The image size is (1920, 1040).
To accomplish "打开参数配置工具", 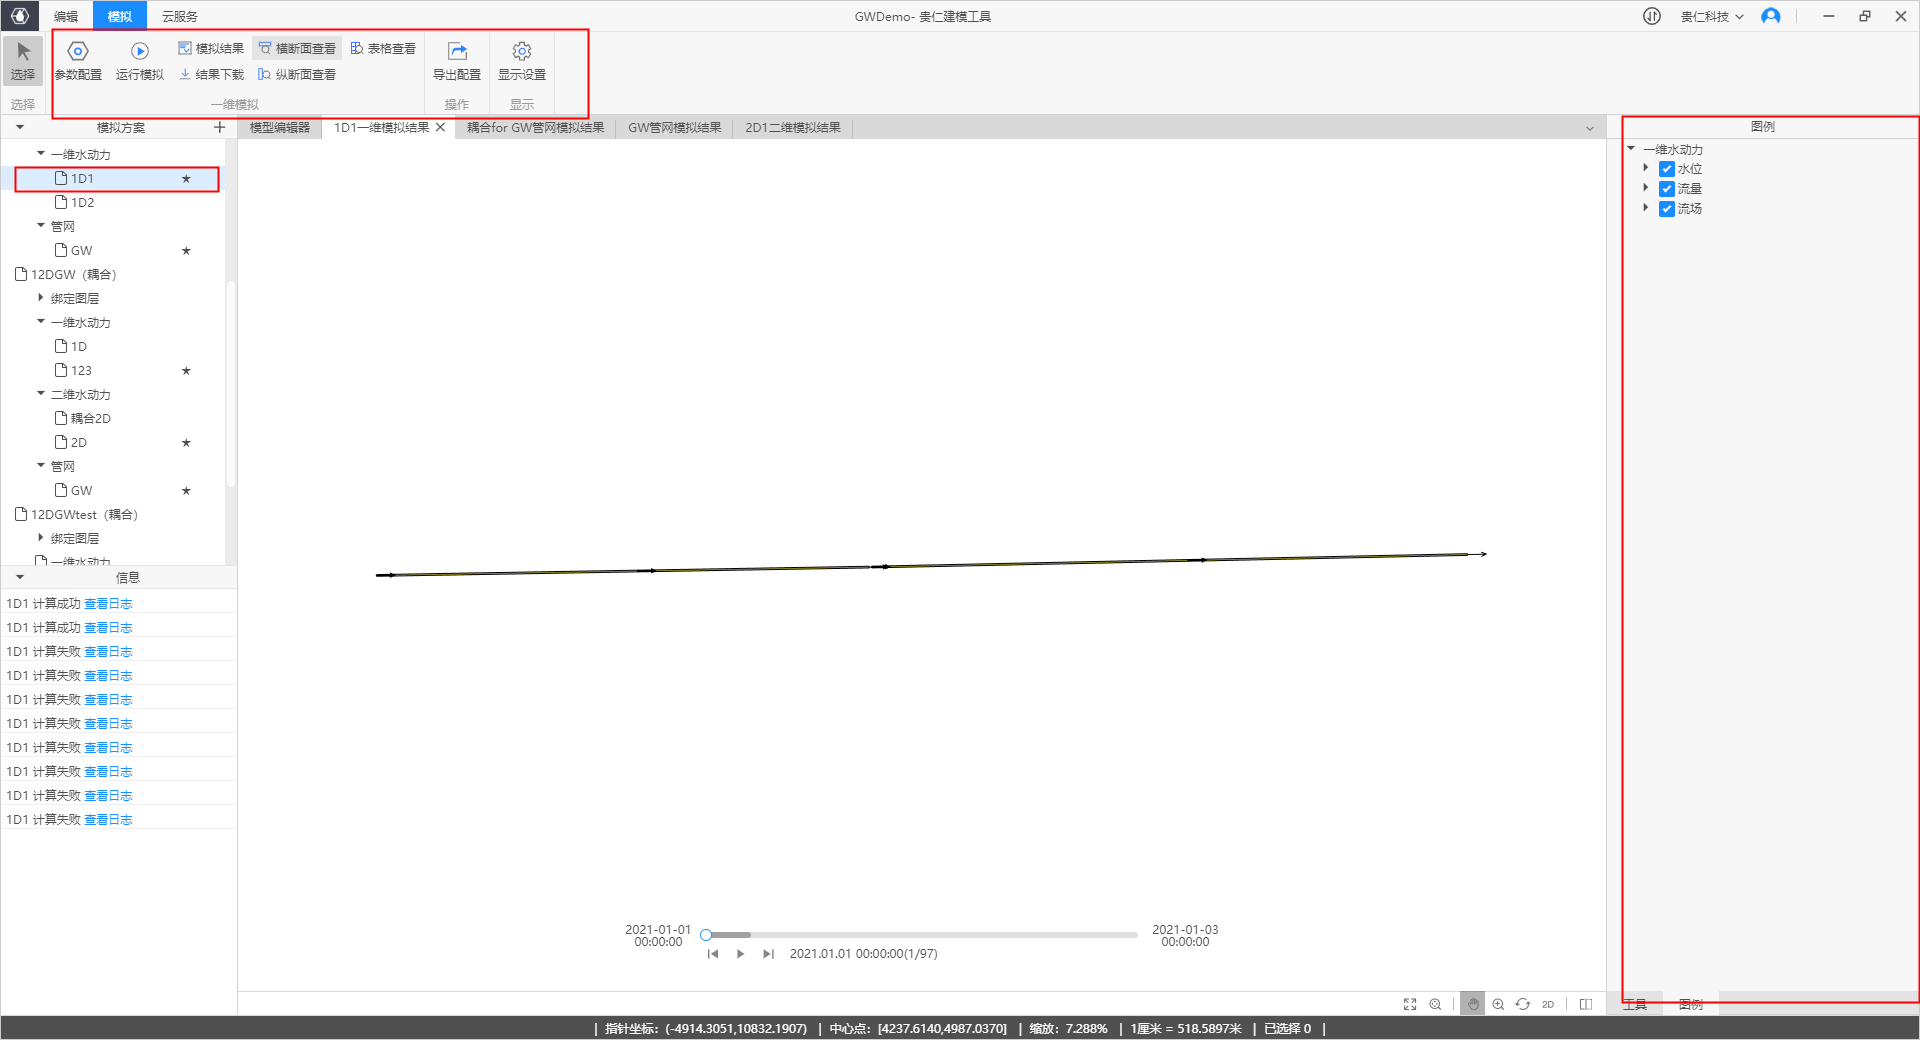I will (x=78, y=60).
